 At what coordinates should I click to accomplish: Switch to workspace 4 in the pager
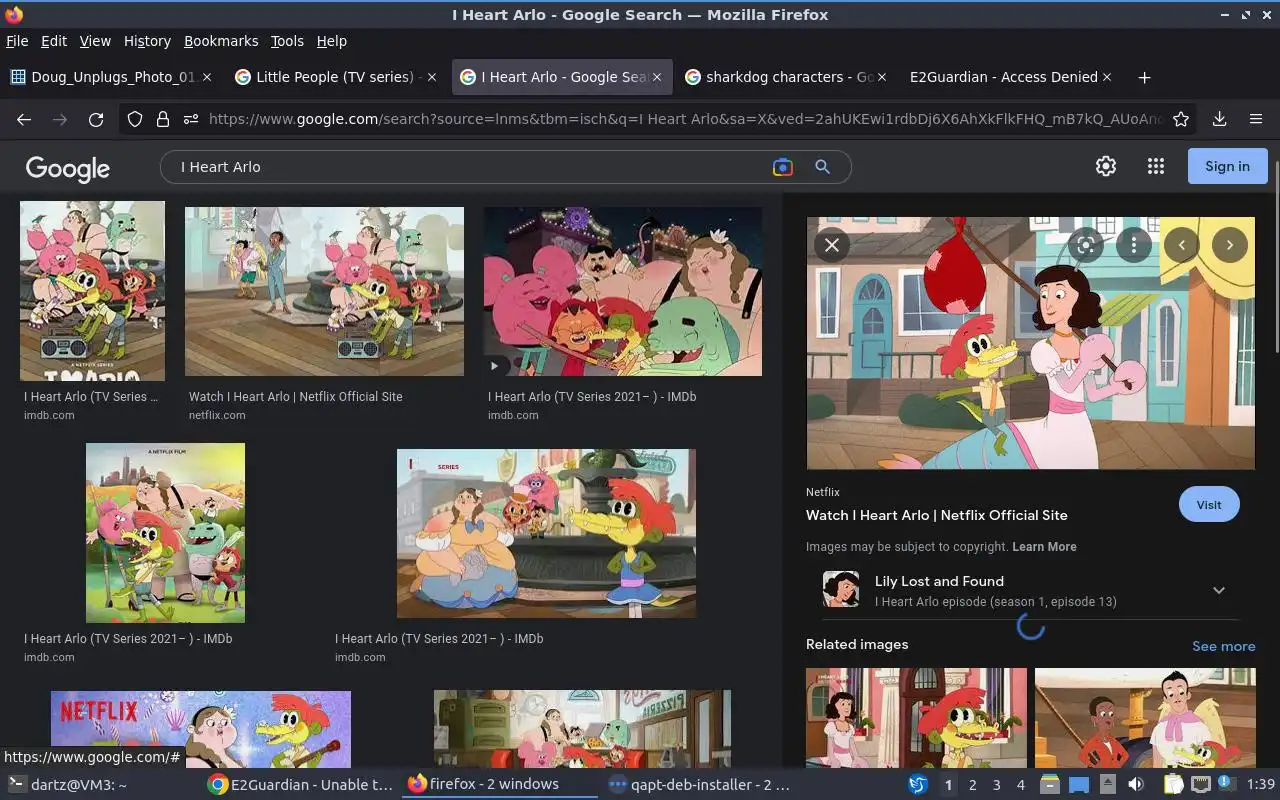(1020, 784)
